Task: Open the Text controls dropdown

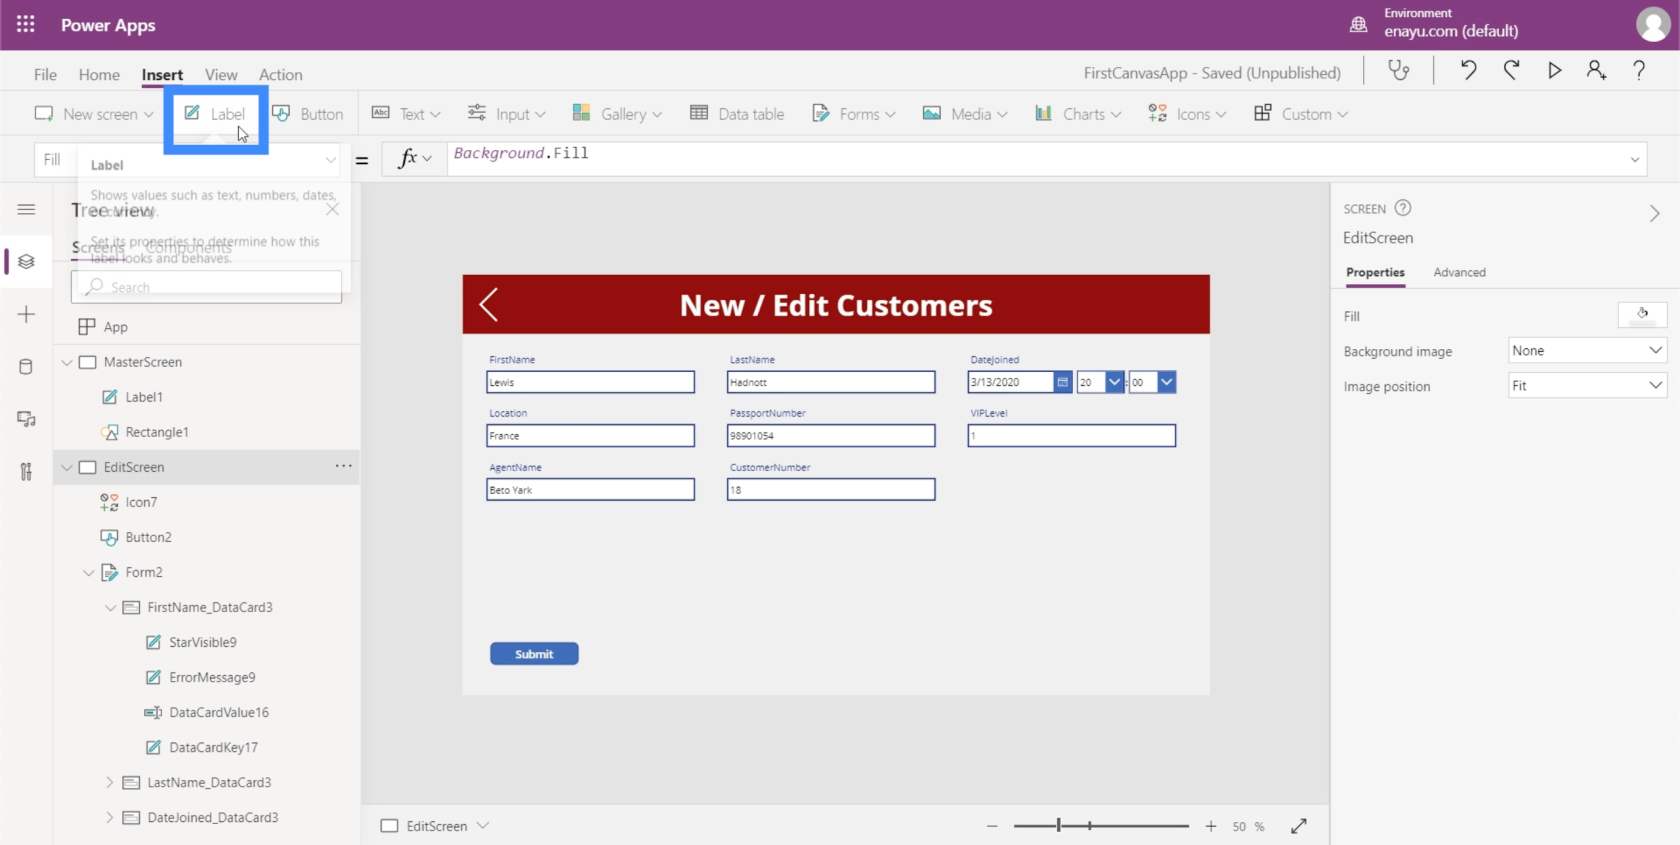Action: point(406,114)
